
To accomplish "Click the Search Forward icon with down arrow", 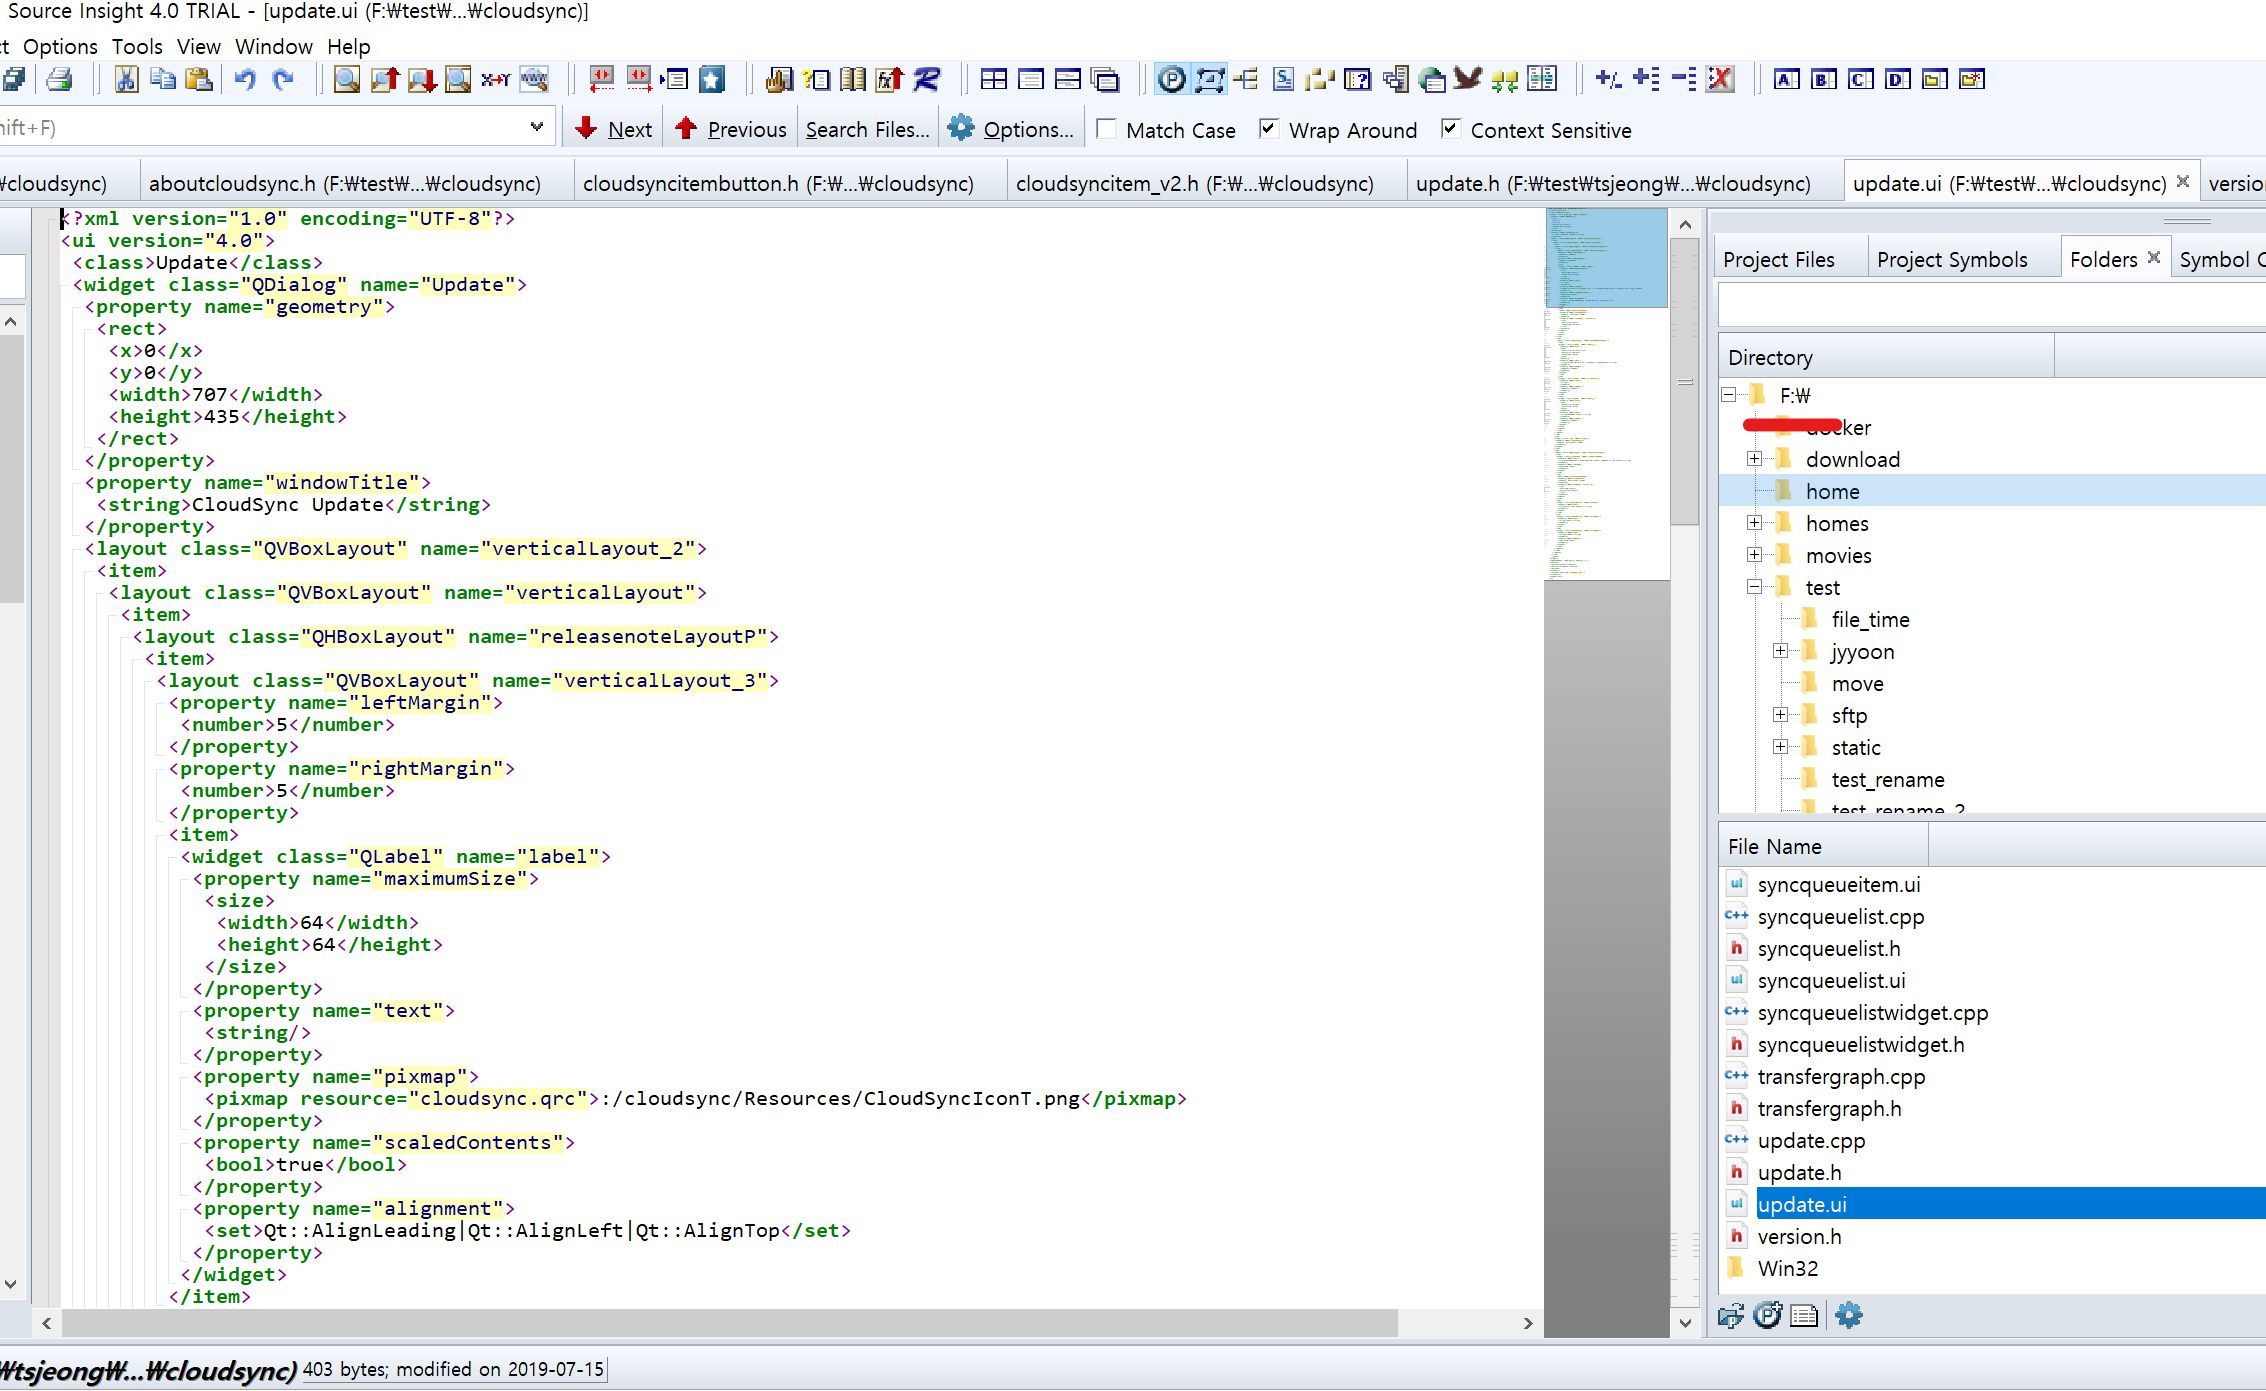I will point(421,80).
